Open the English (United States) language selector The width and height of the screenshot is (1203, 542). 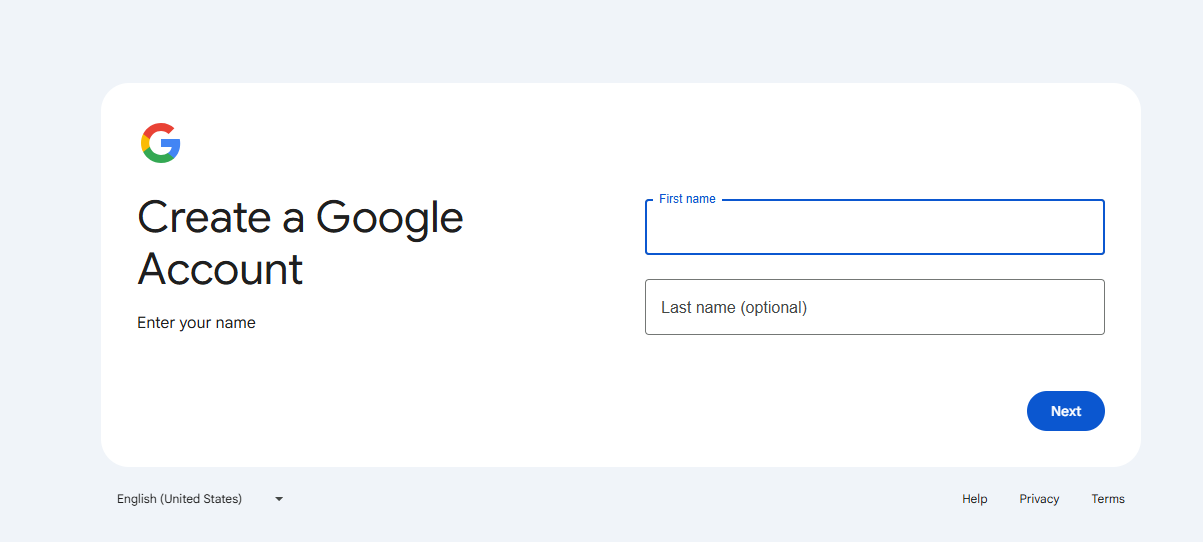click(200, 499)
